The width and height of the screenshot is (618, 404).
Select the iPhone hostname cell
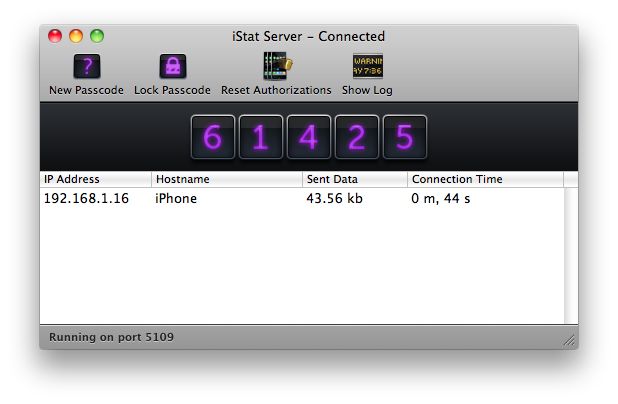(176, 198)
